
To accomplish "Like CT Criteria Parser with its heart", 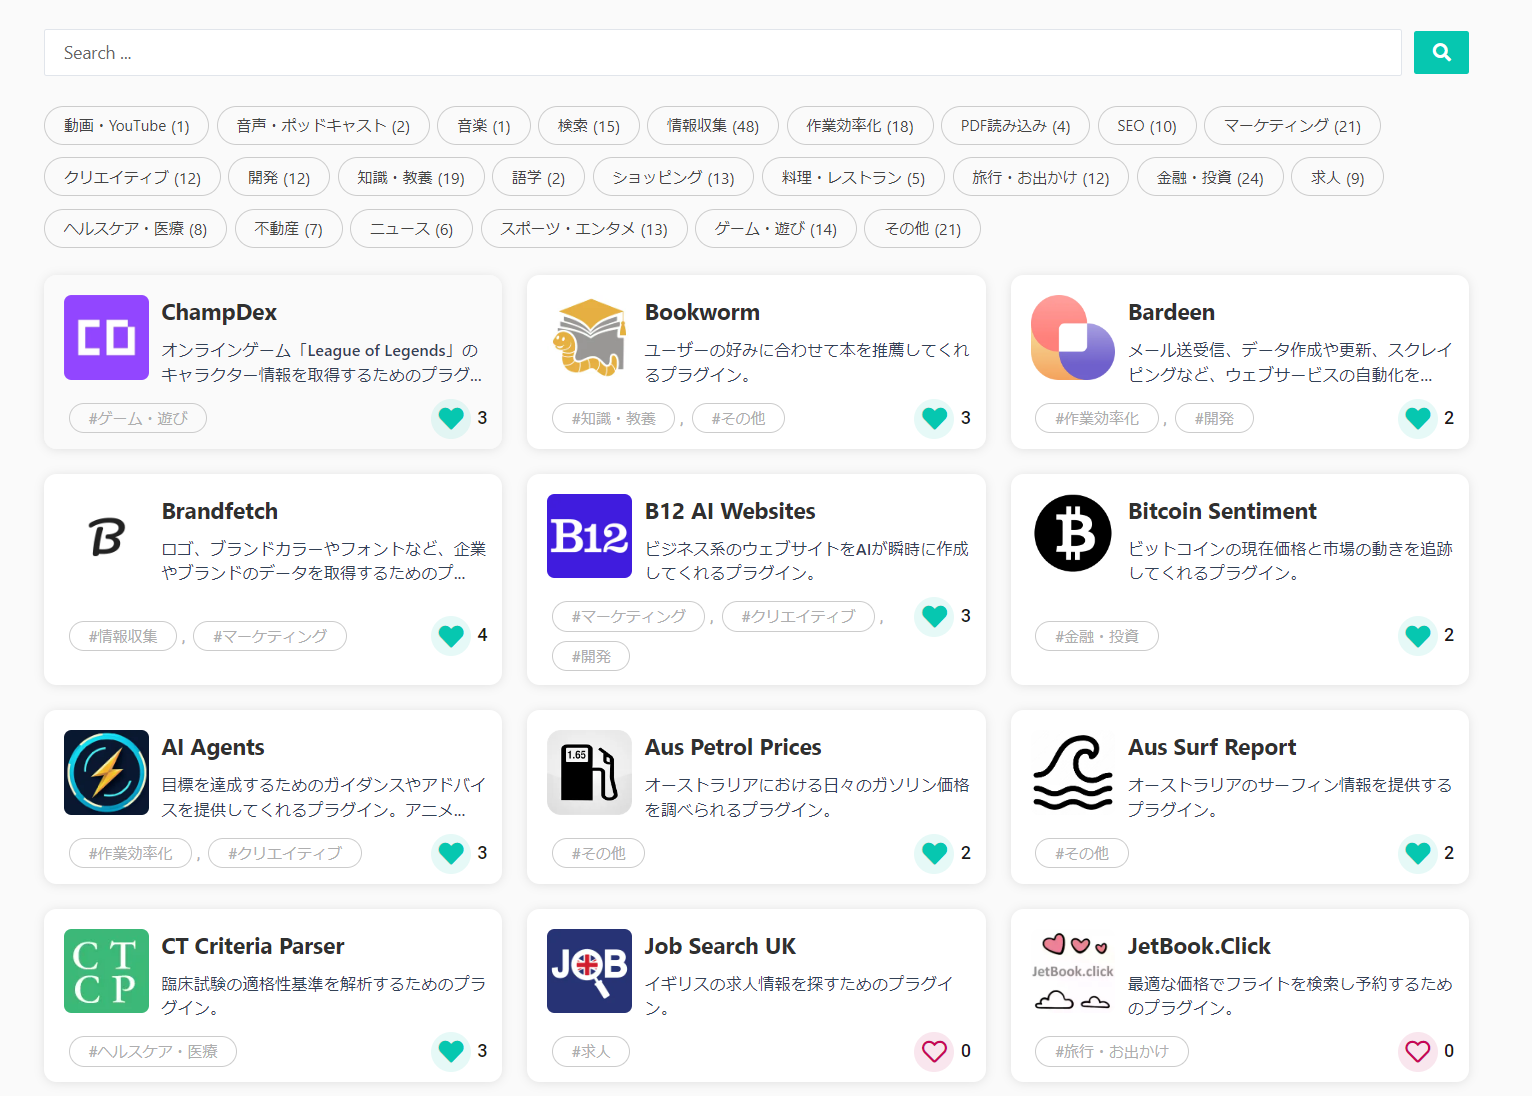I will click(451, 1051).
